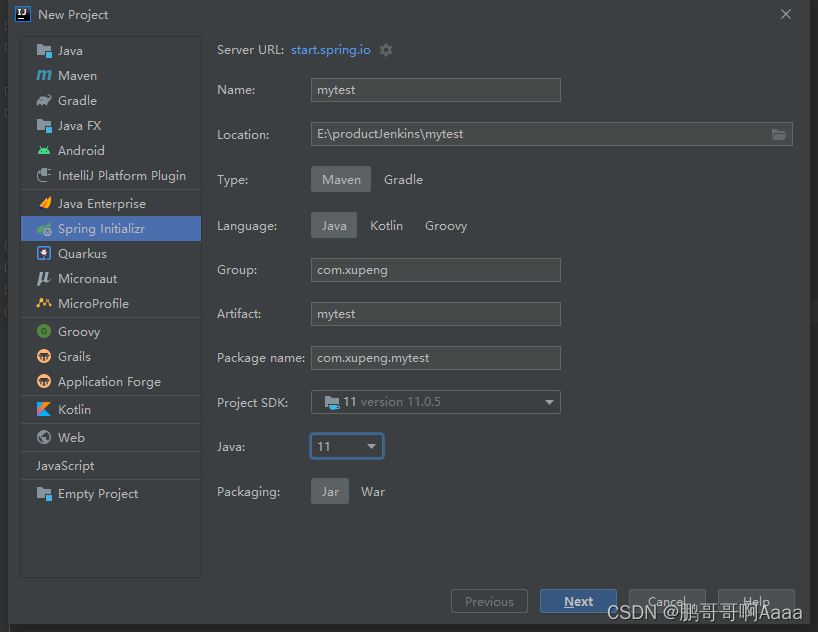
Task: Select Gradle as project type
Action: [403, 180]
